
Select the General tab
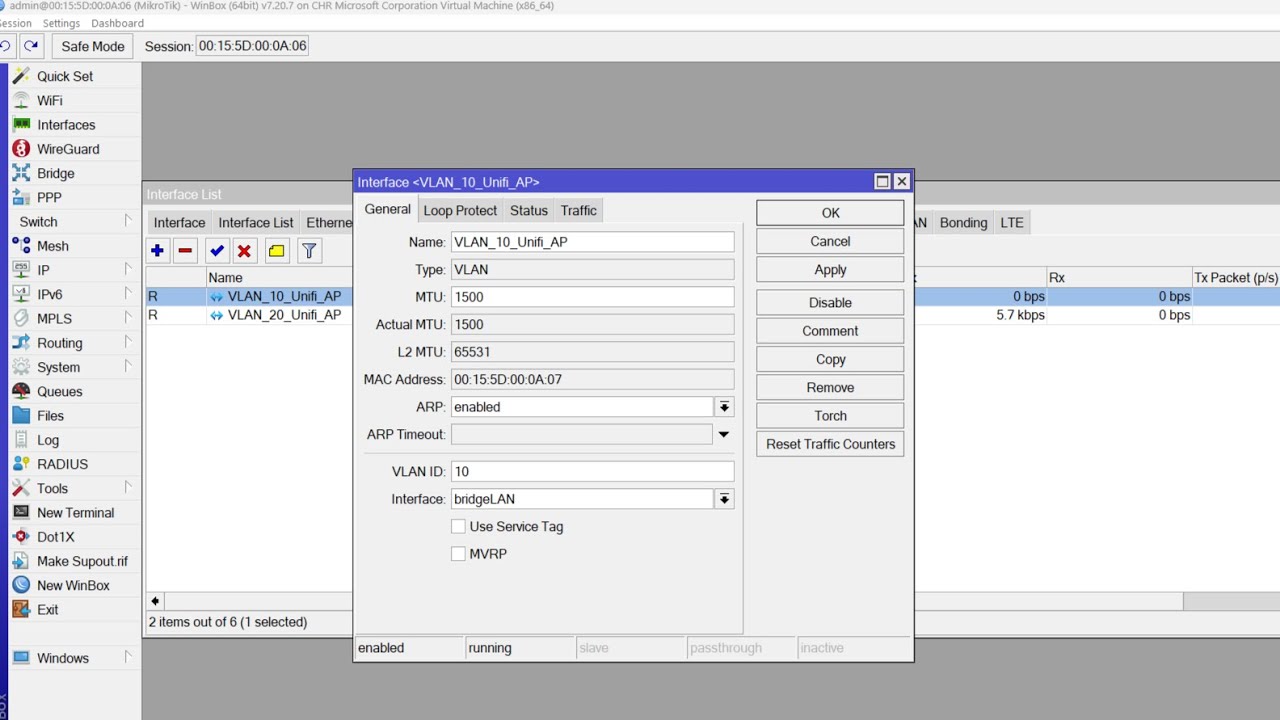[387, 209]
